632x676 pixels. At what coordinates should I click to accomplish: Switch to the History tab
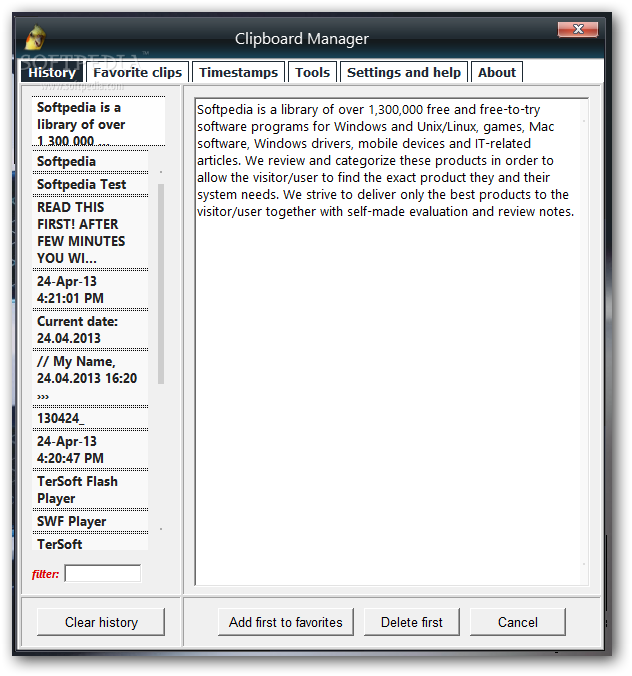[52, 72]
